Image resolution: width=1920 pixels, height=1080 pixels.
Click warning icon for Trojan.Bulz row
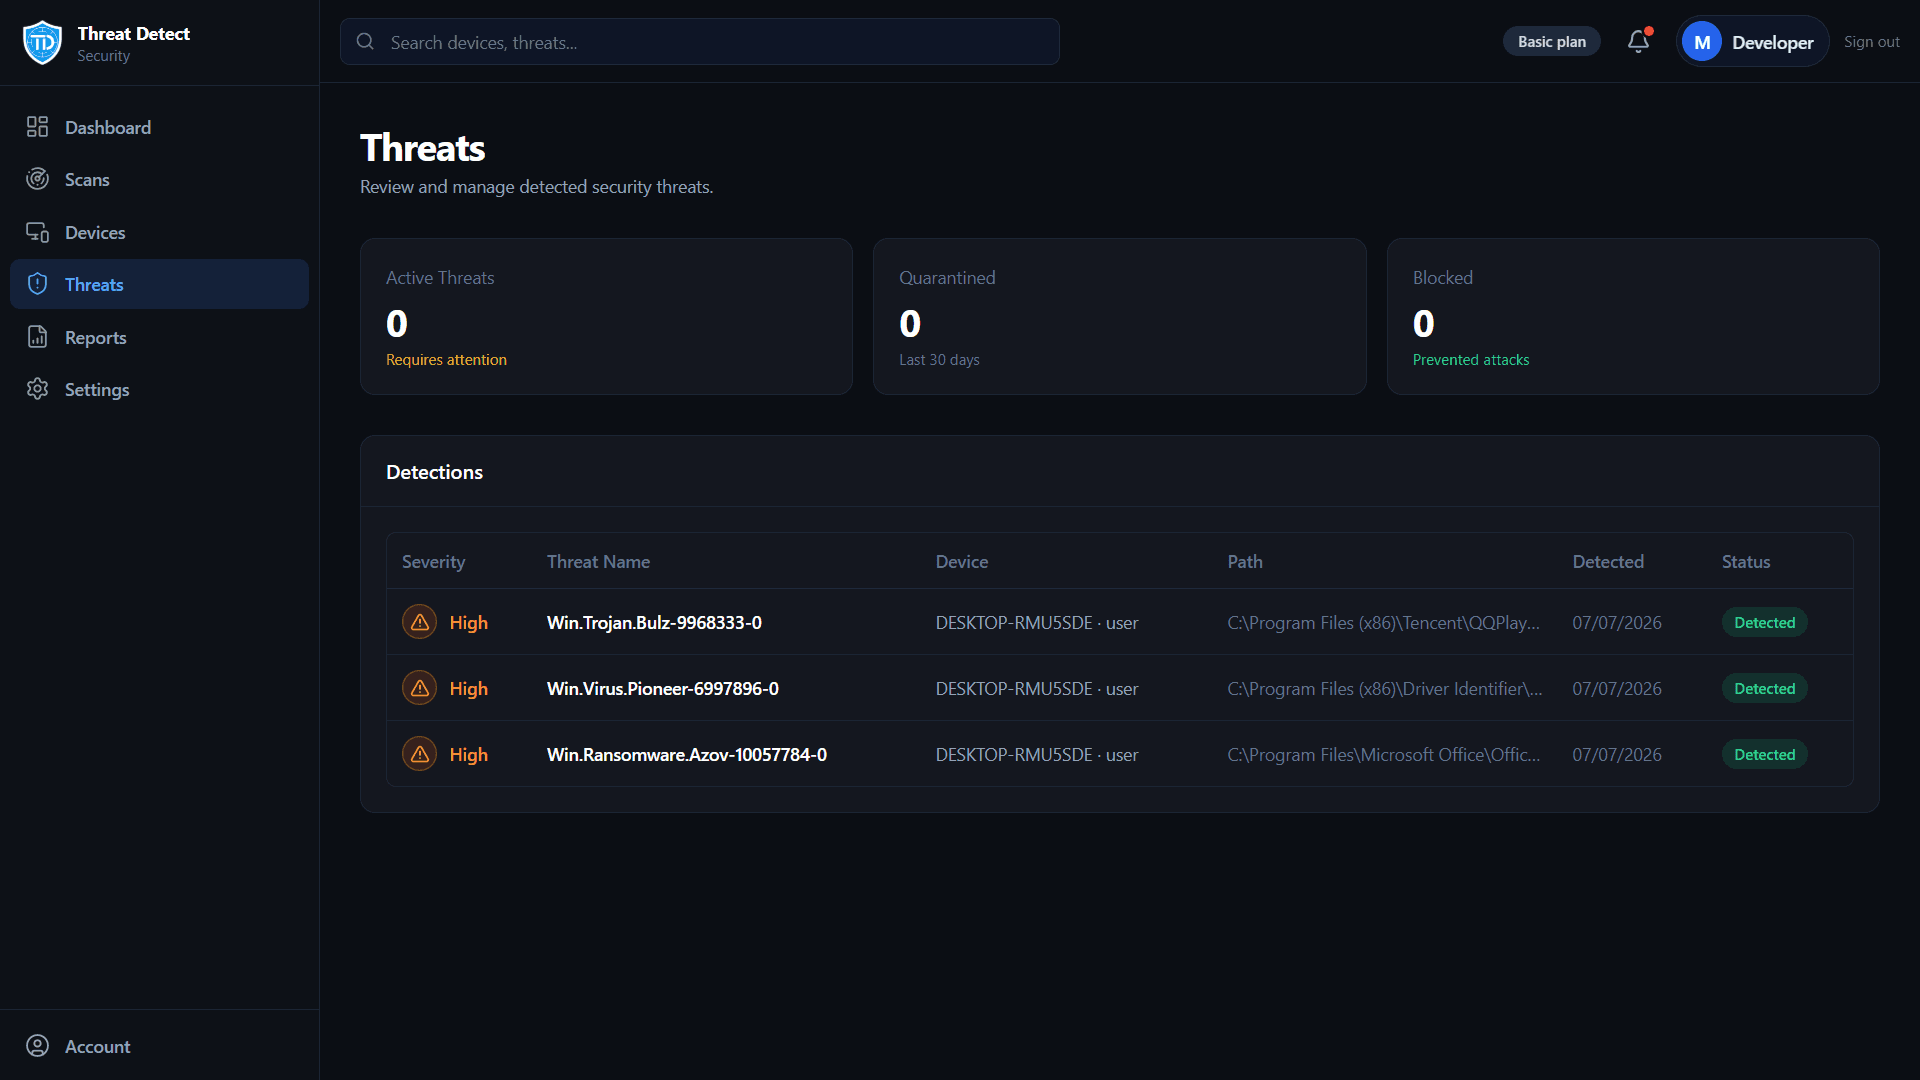(x=419, y=622)
